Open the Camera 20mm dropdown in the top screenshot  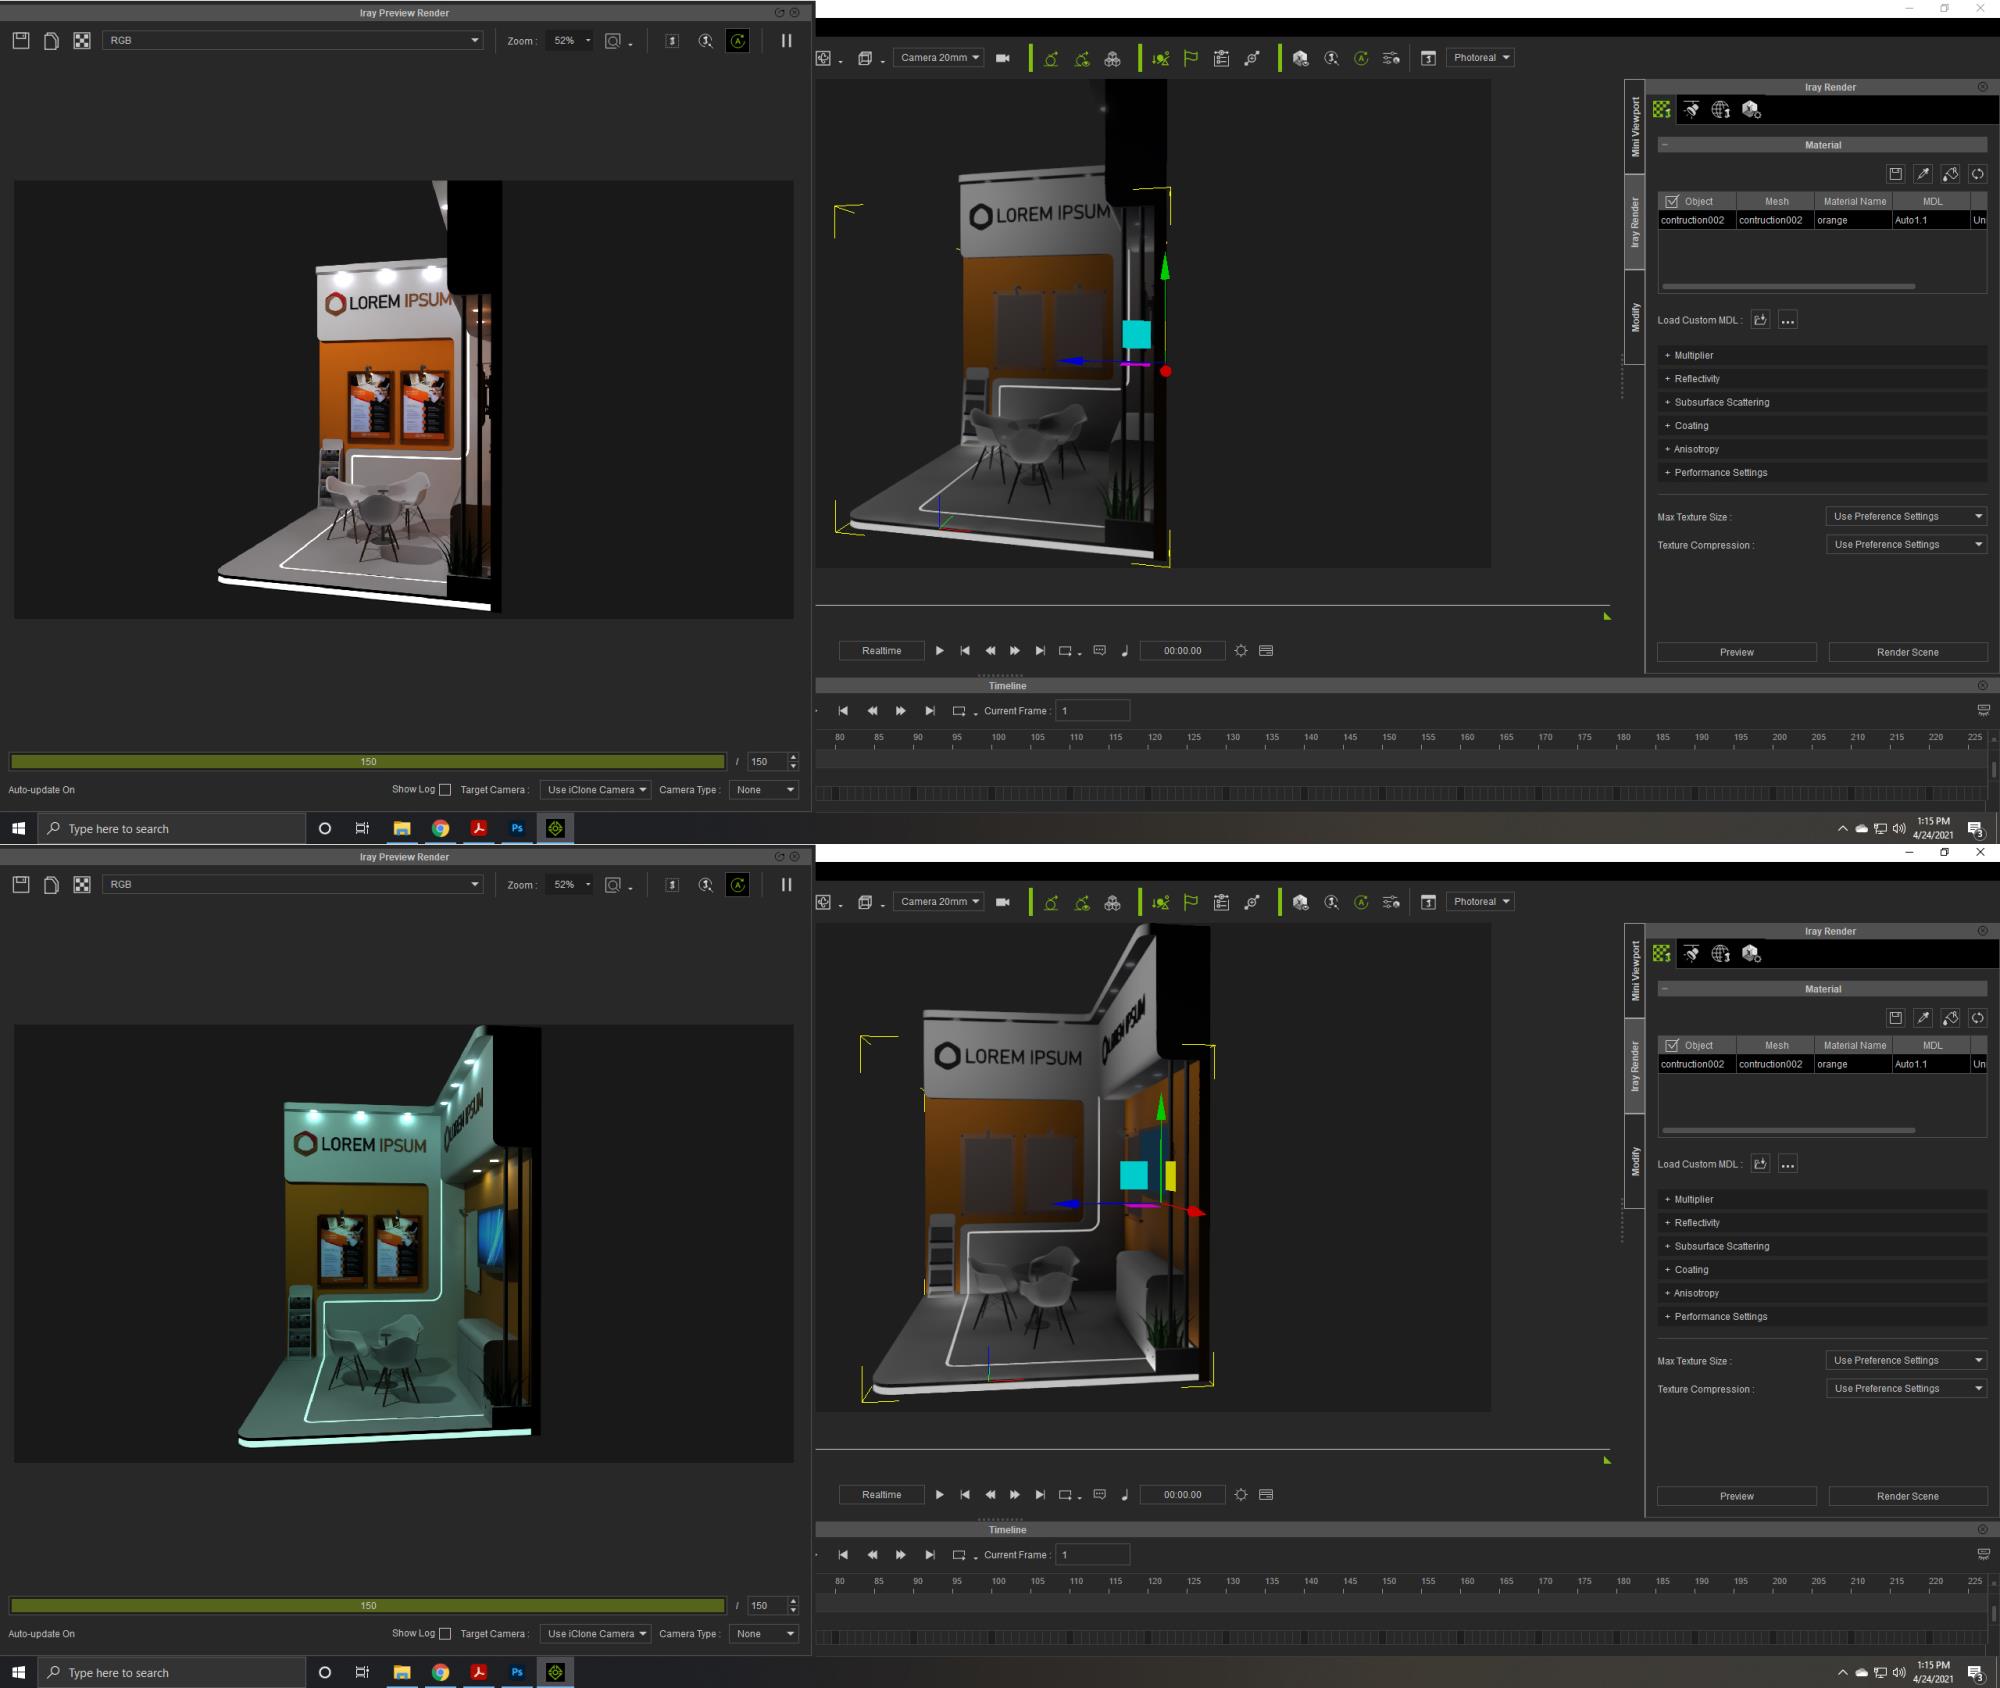[x=938, y=58]
